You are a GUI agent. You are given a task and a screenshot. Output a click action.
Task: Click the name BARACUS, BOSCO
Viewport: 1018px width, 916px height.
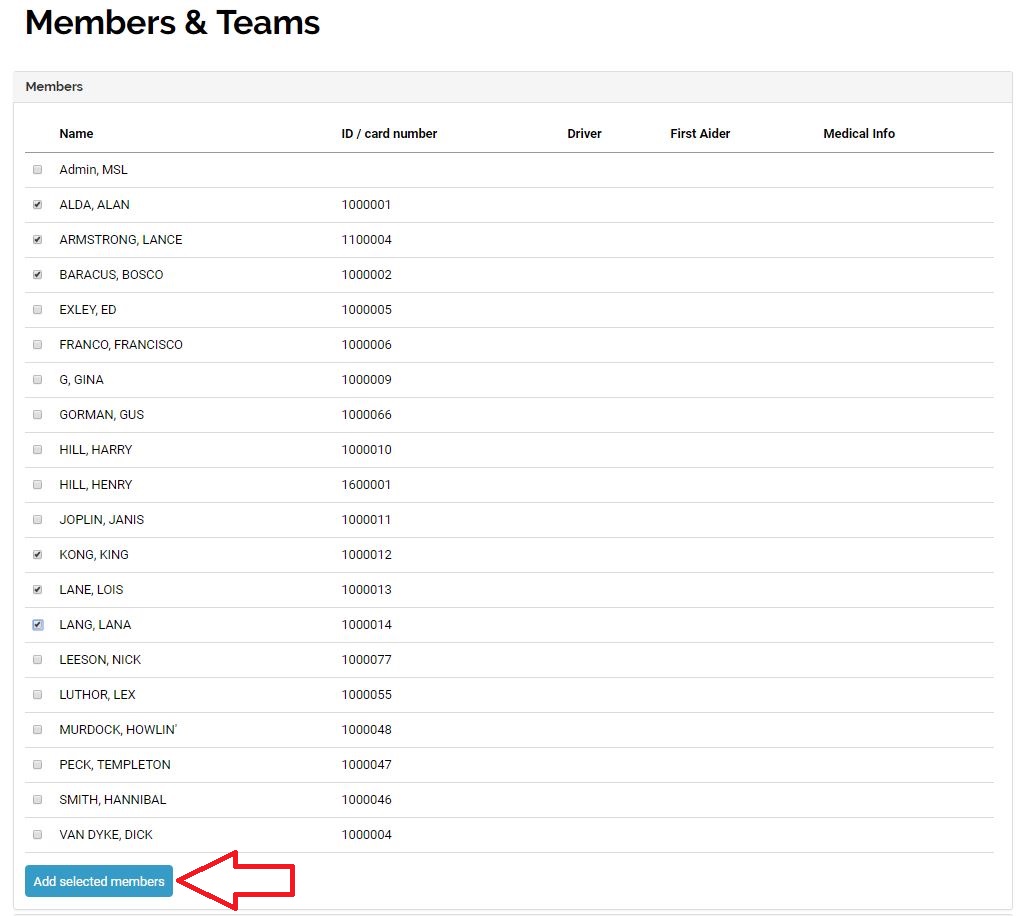click(111, 275)
